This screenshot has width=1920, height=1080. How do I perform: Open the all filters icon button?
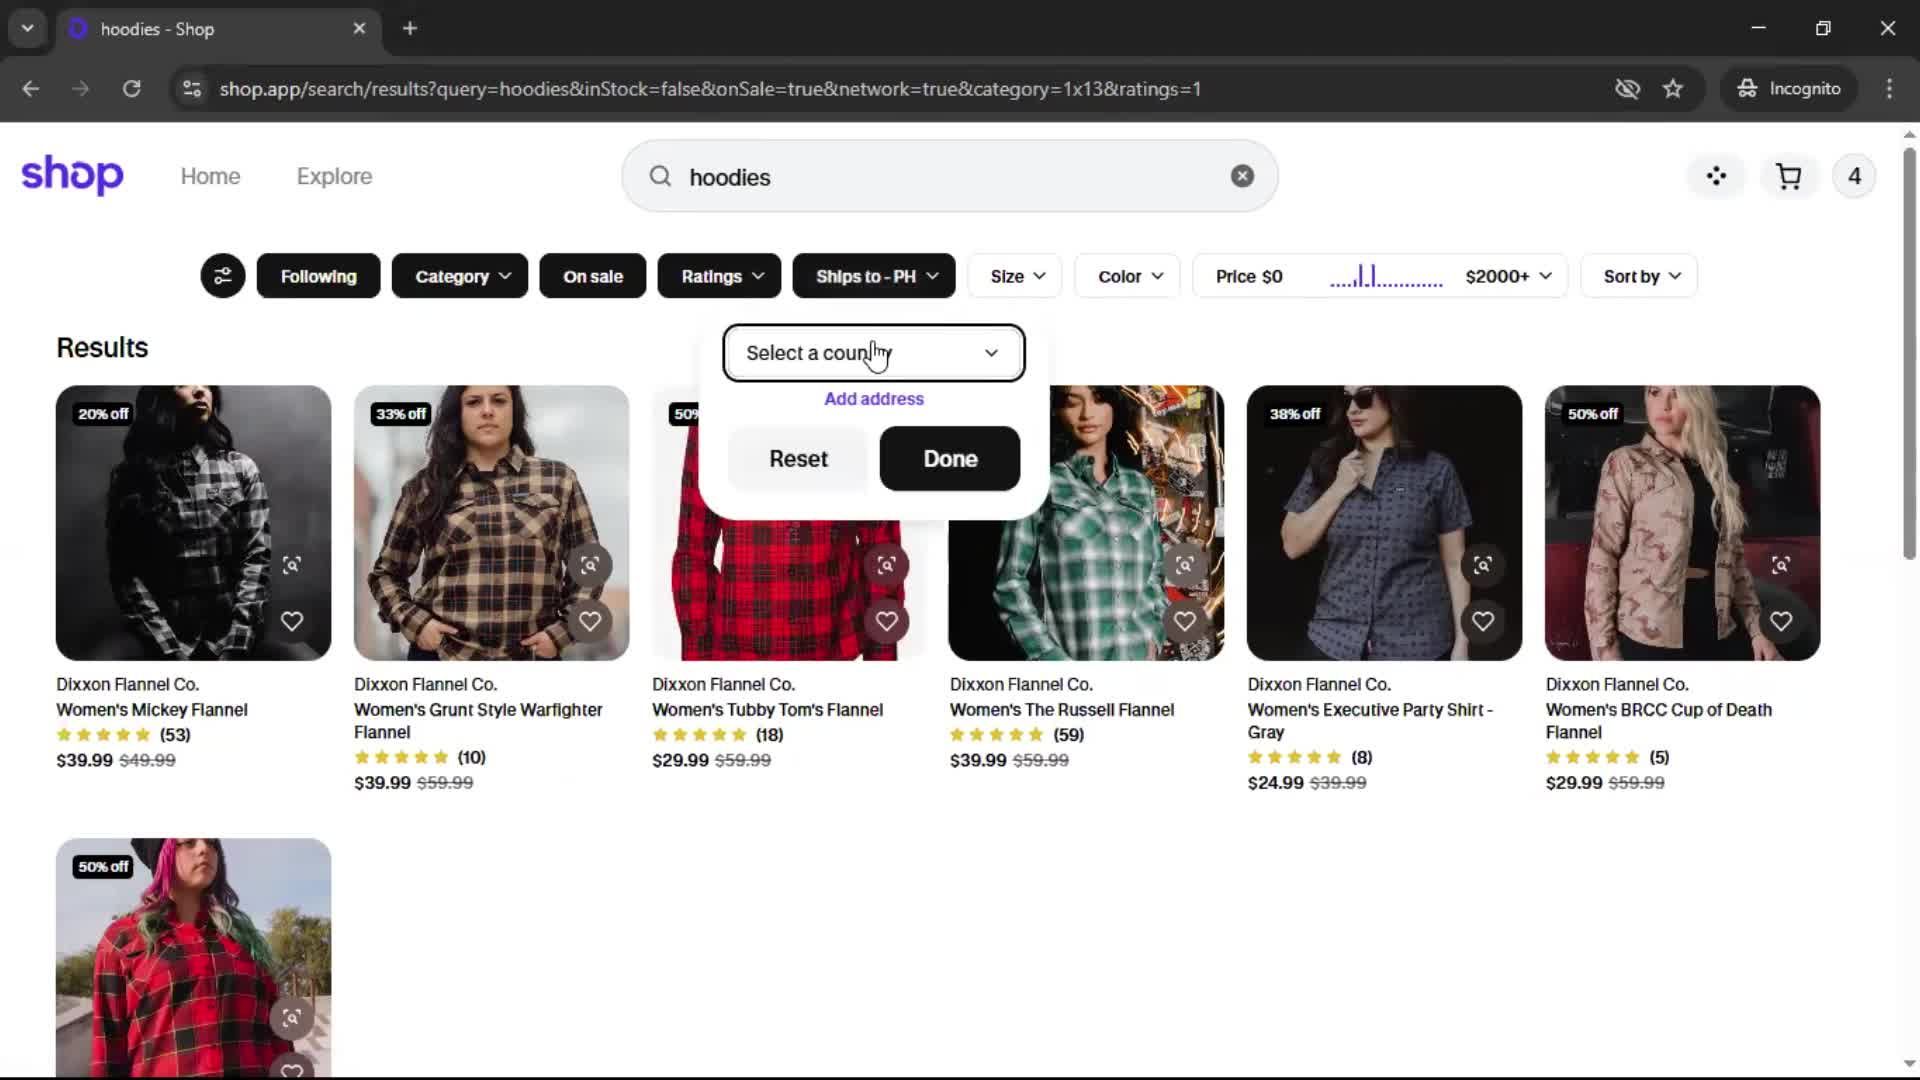[222, 276]
